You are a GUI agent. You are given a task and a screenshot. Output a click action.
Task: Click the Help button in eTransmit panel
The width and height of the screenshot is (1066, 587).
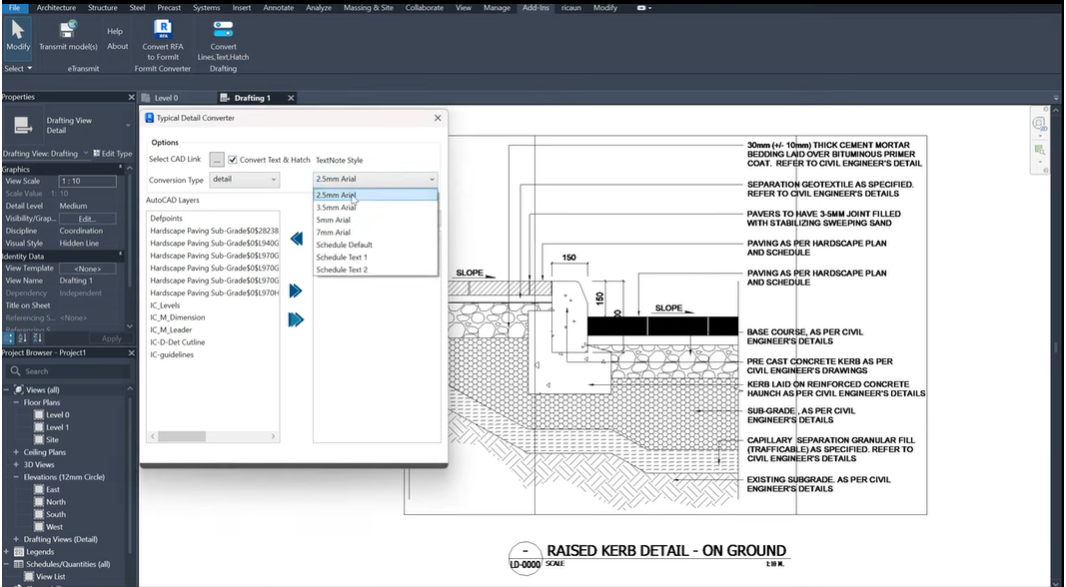[115, 31]
